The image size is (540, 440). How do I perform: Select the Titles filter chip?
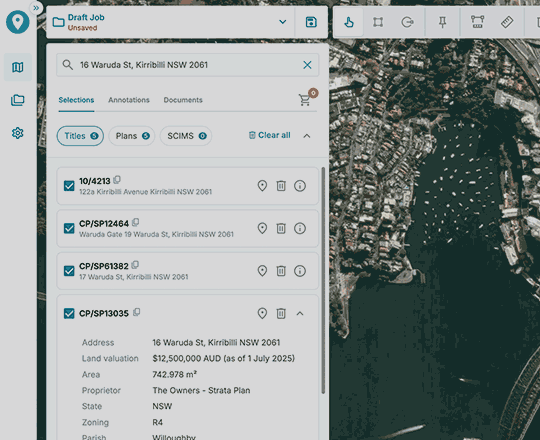point(80,136)
